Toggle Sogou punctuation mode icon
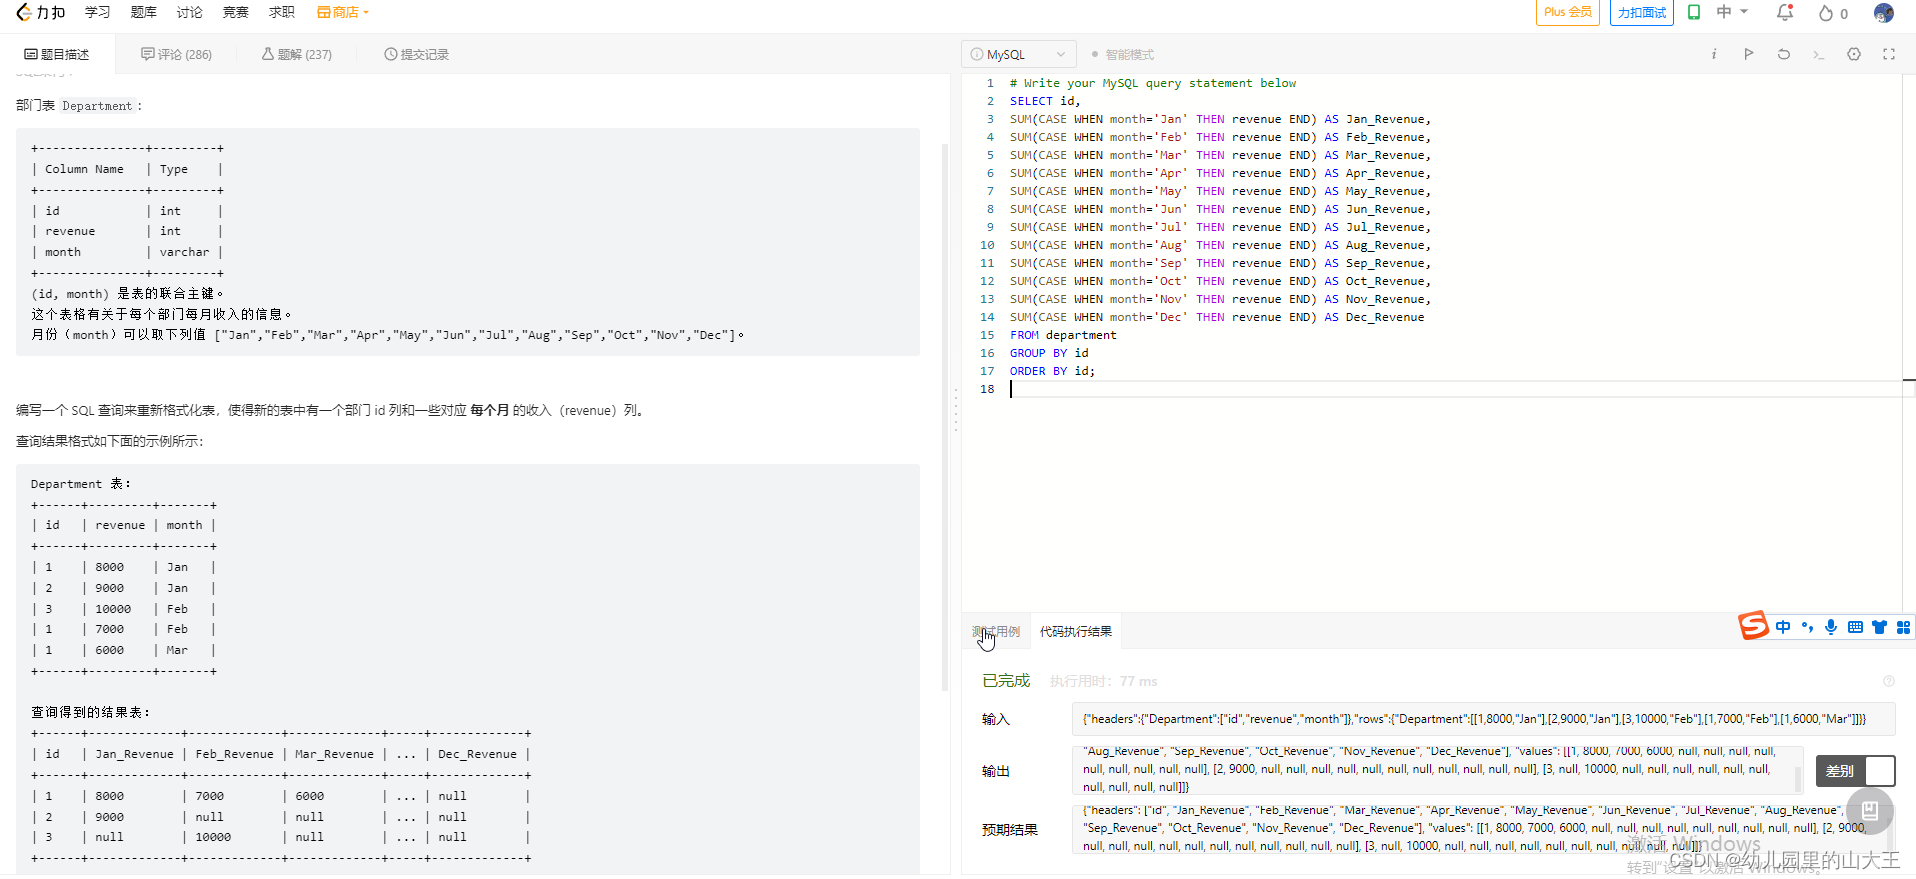Screen dimensions: 1916x879 click(1807, 627)
